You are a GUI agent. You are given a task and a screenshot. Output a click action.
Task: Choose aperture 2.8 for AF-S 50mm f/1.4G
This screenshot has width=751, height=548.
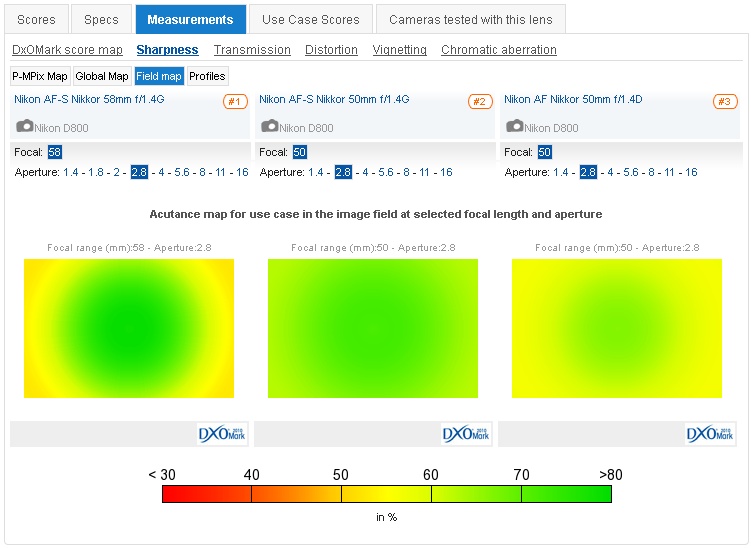pos(343,172)
